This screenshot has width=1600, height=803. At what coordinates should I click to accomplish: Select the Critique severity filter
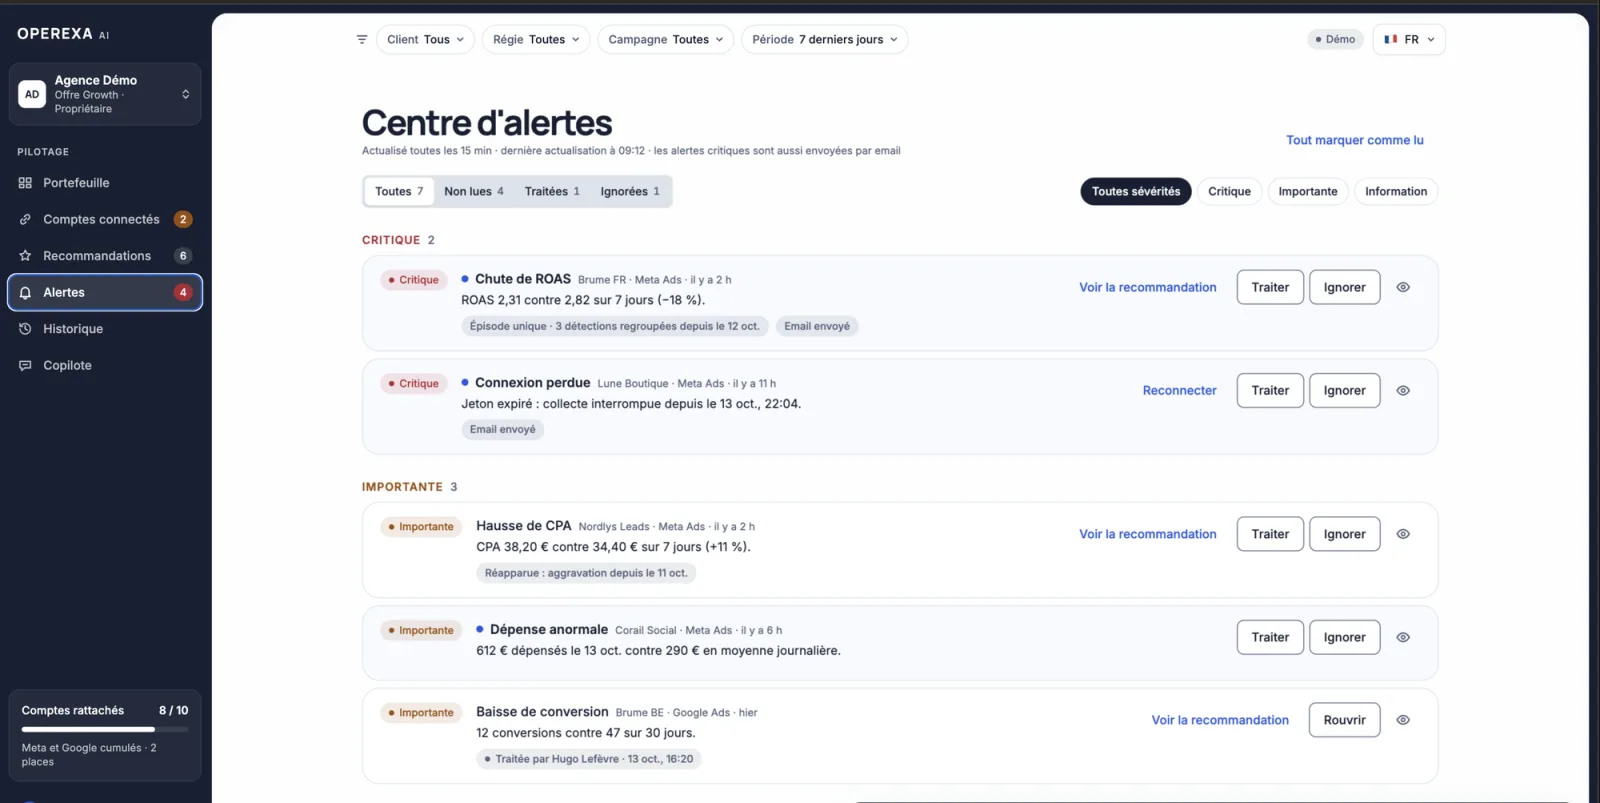pos(1229,191)
